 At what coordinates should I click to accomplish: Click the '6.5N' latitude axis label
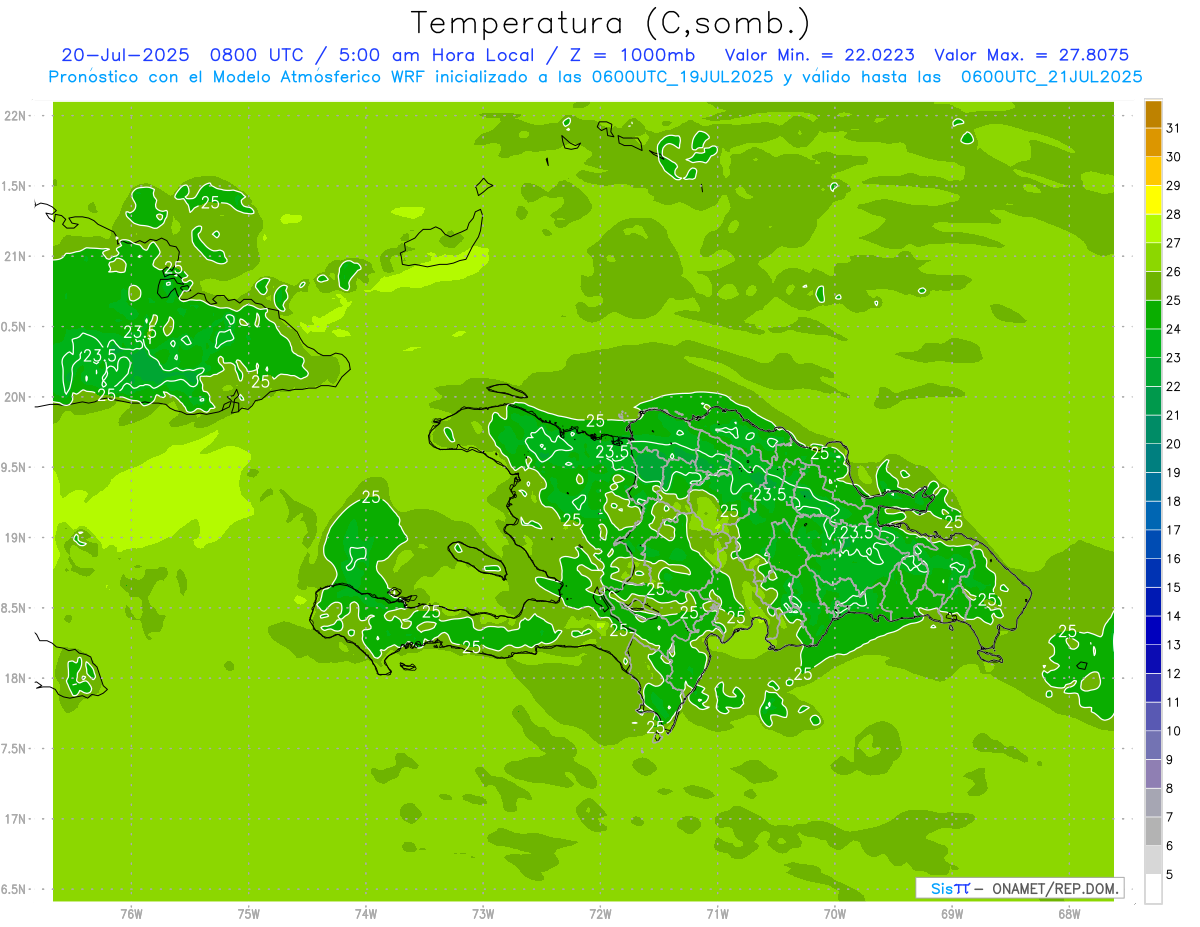pos(15,890)
